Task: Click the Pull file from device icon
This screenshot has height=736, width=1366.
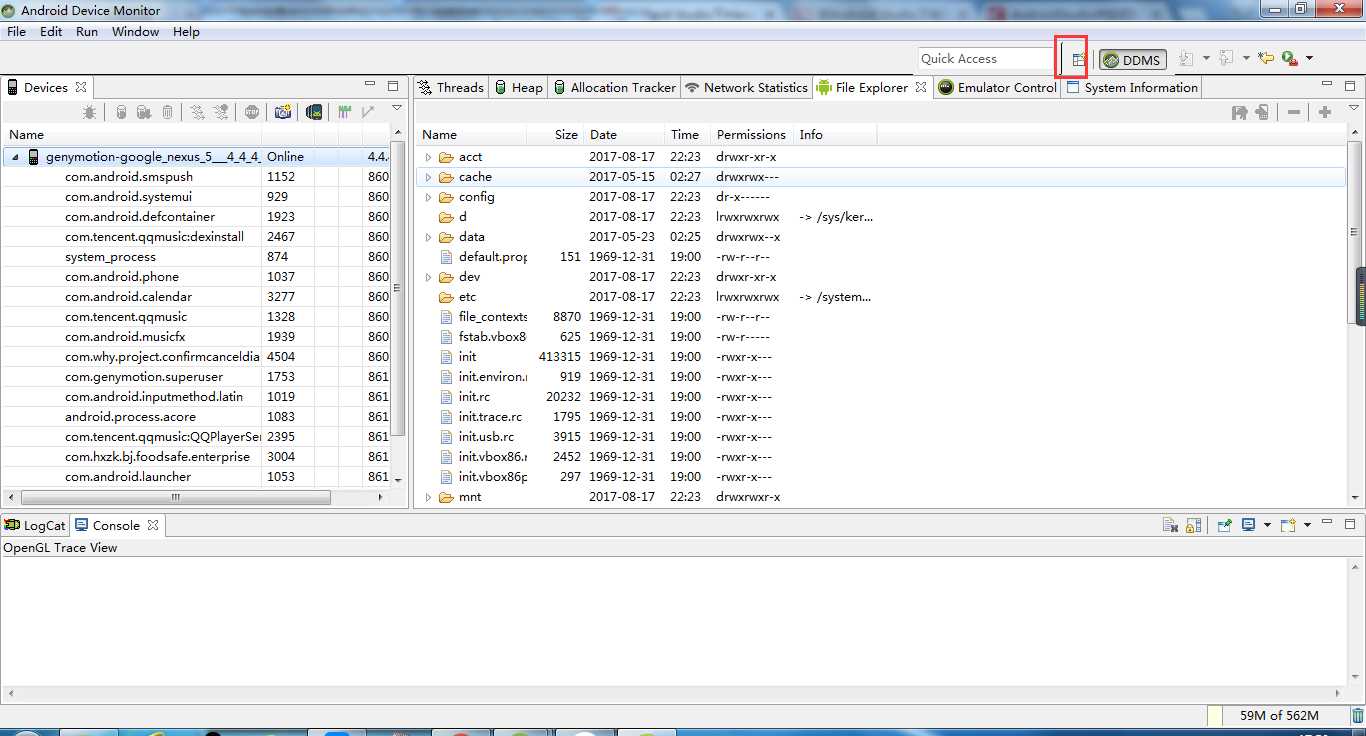Action: click(x=1239, y=112)
